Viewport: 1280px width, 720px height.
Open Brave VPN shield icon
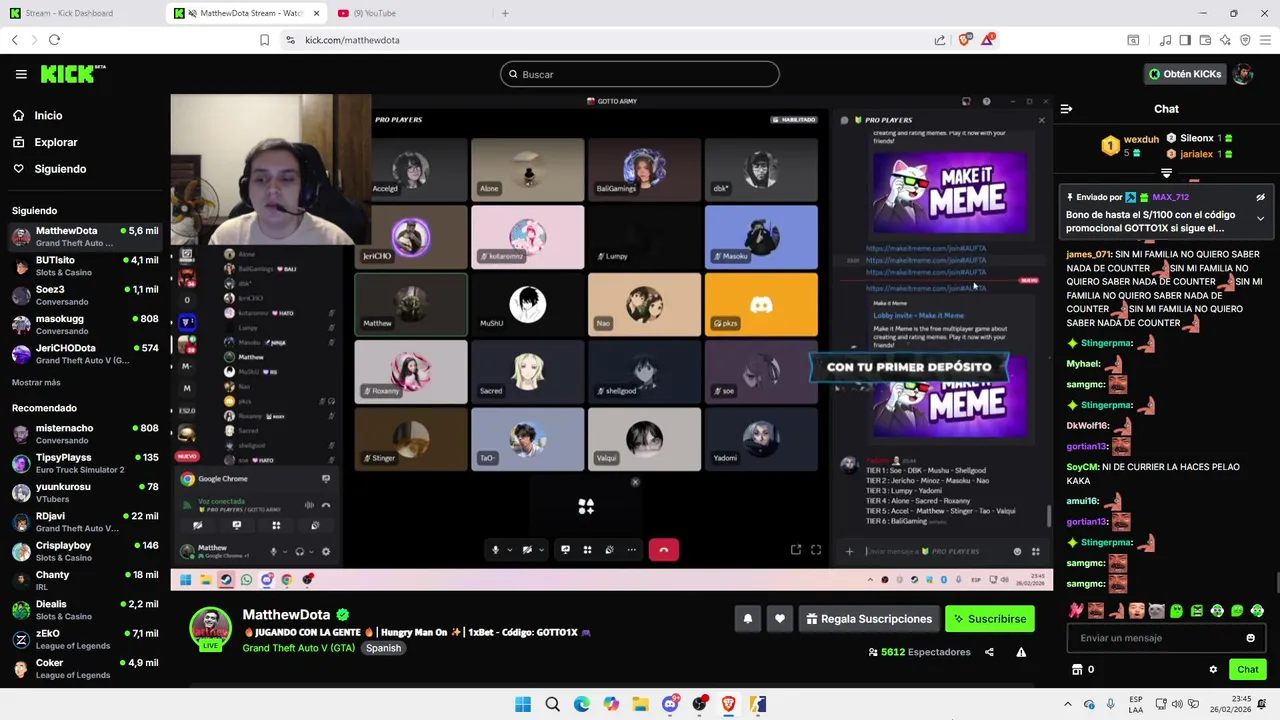click(x=1245, y=40)
